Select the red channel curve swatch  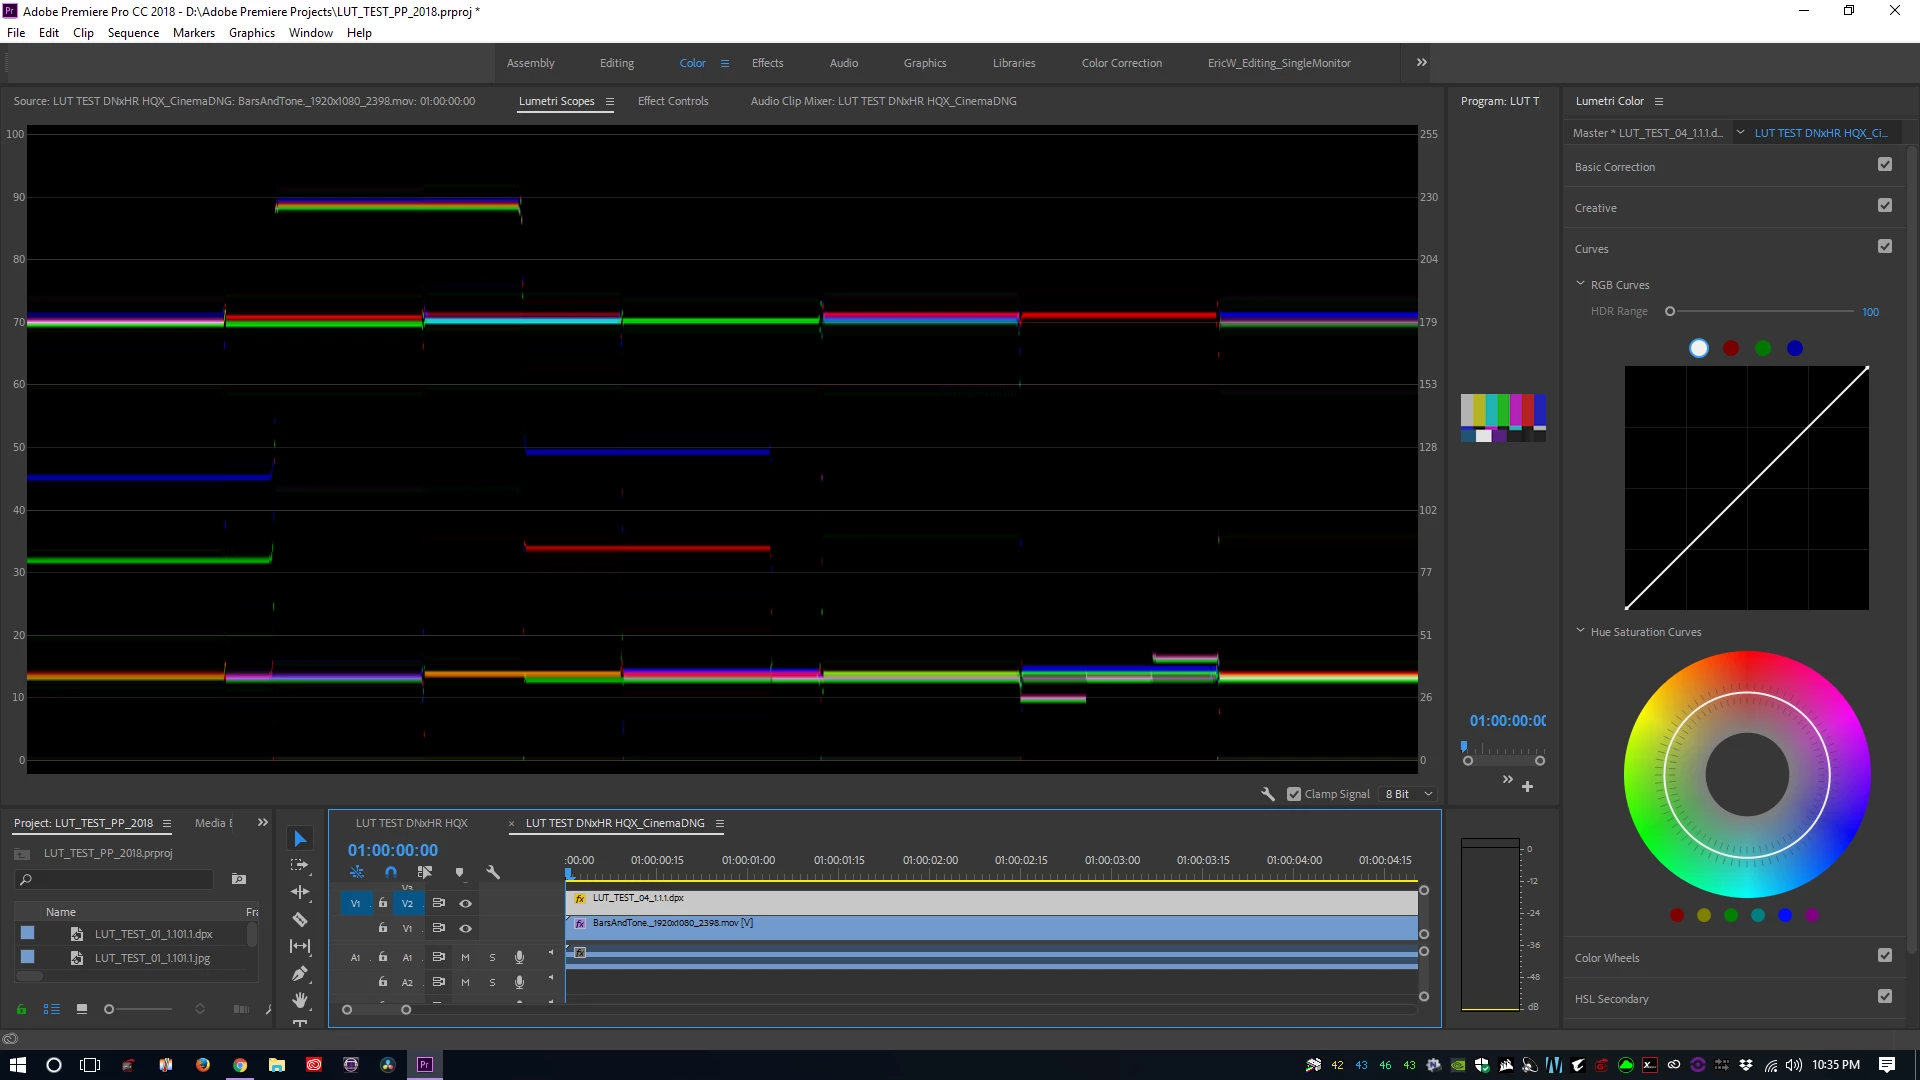(1731, 348)
